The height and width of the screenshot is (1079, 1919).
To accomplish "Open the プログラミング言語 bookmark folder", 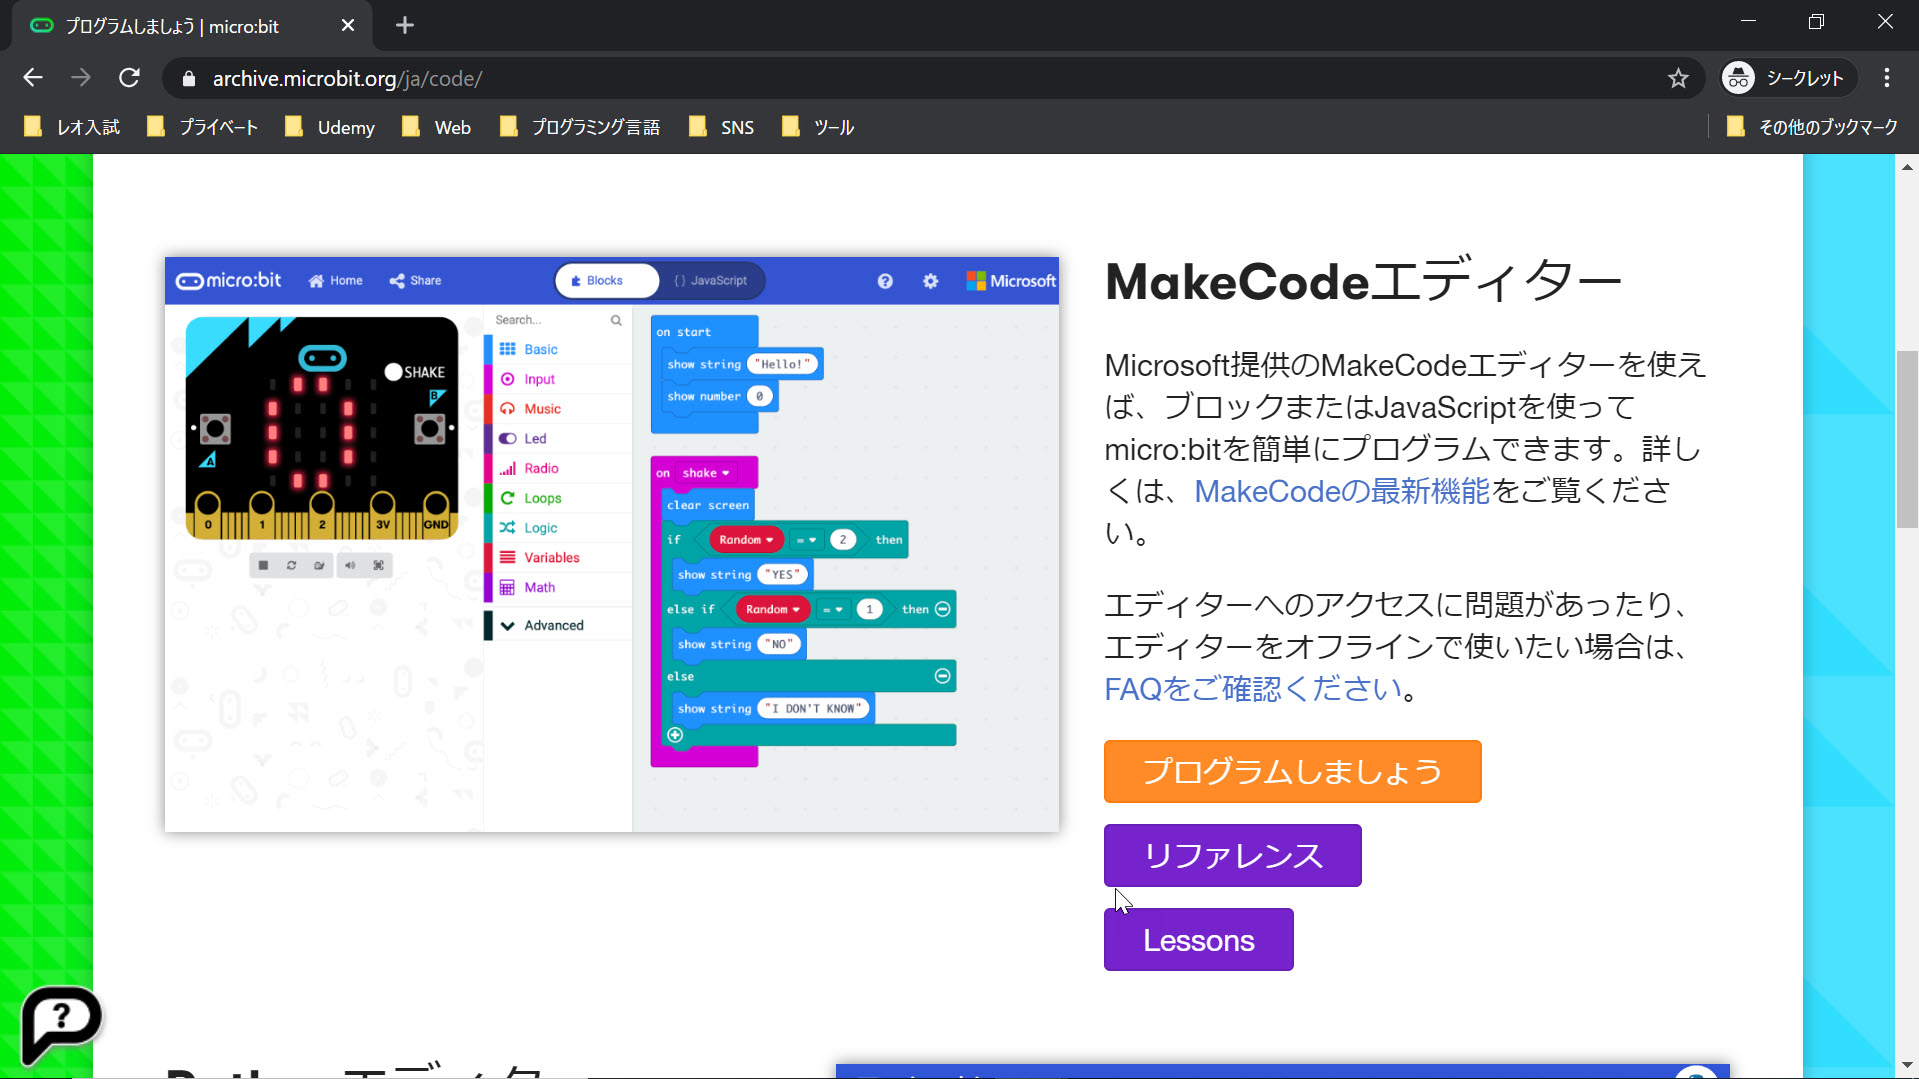I will [580, 127].
